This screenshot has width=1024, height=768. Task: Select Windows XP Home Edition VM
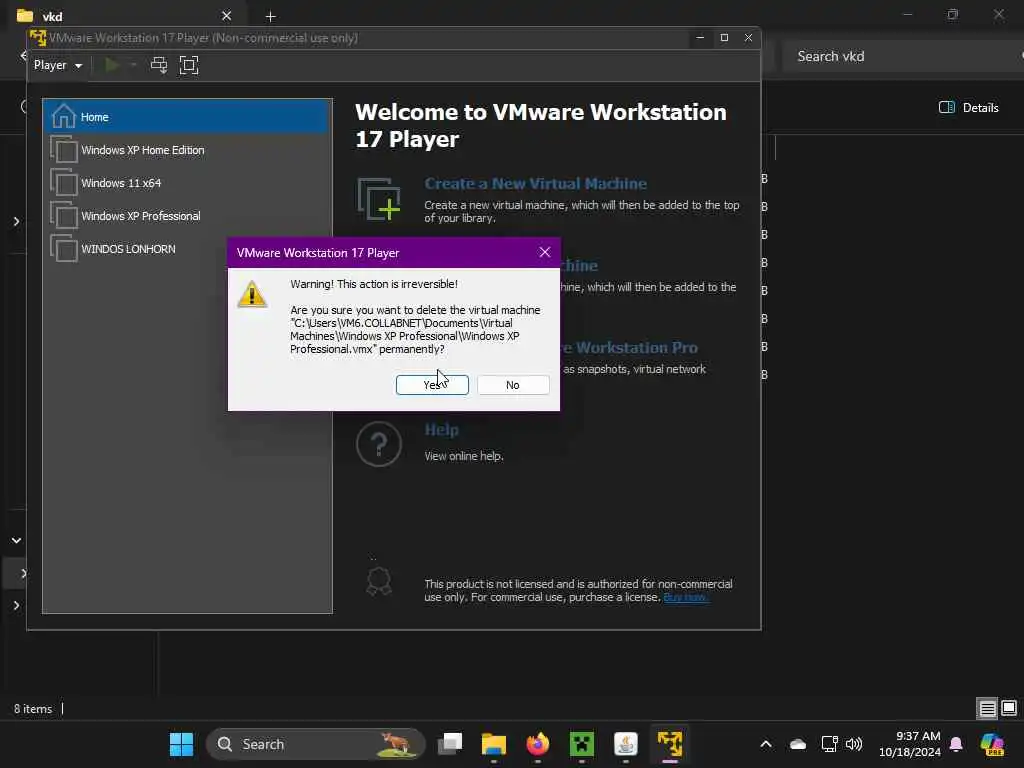coord(187,150)
